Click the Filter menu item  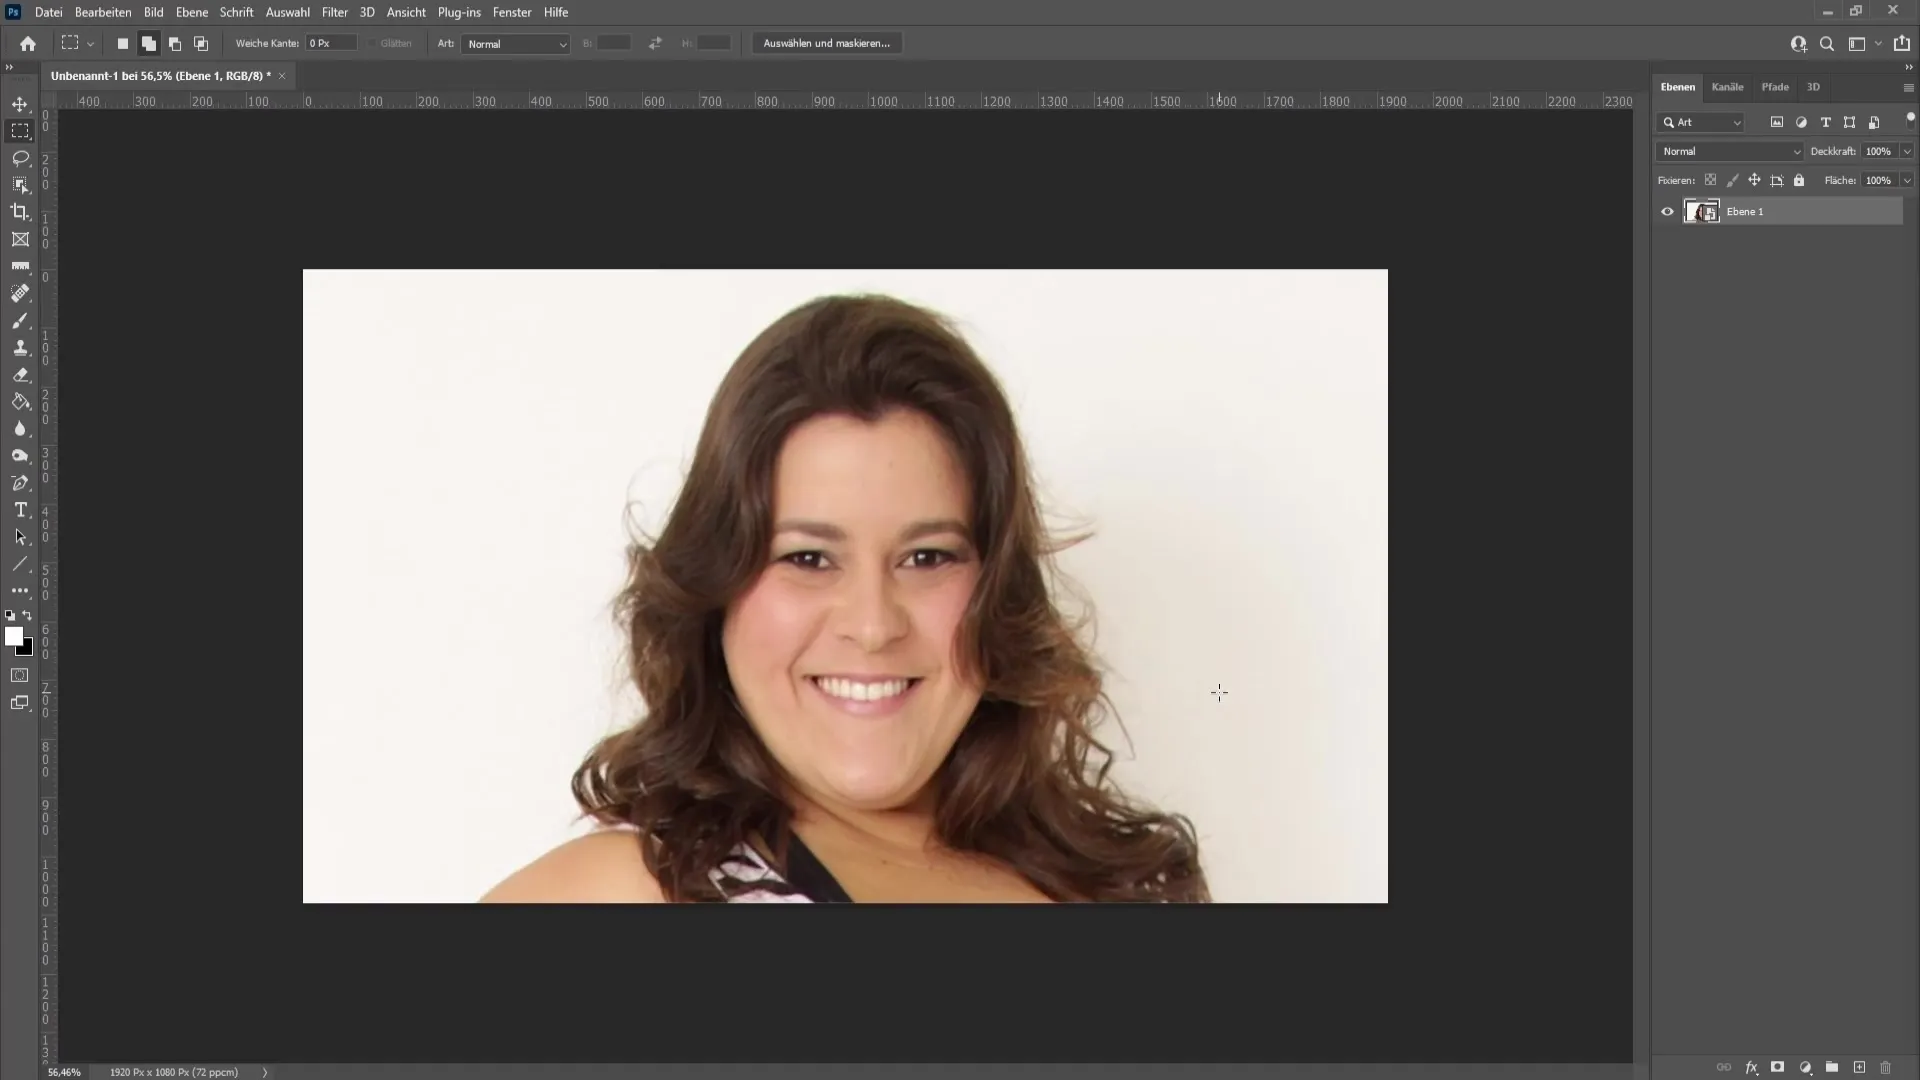pos(334,12)
